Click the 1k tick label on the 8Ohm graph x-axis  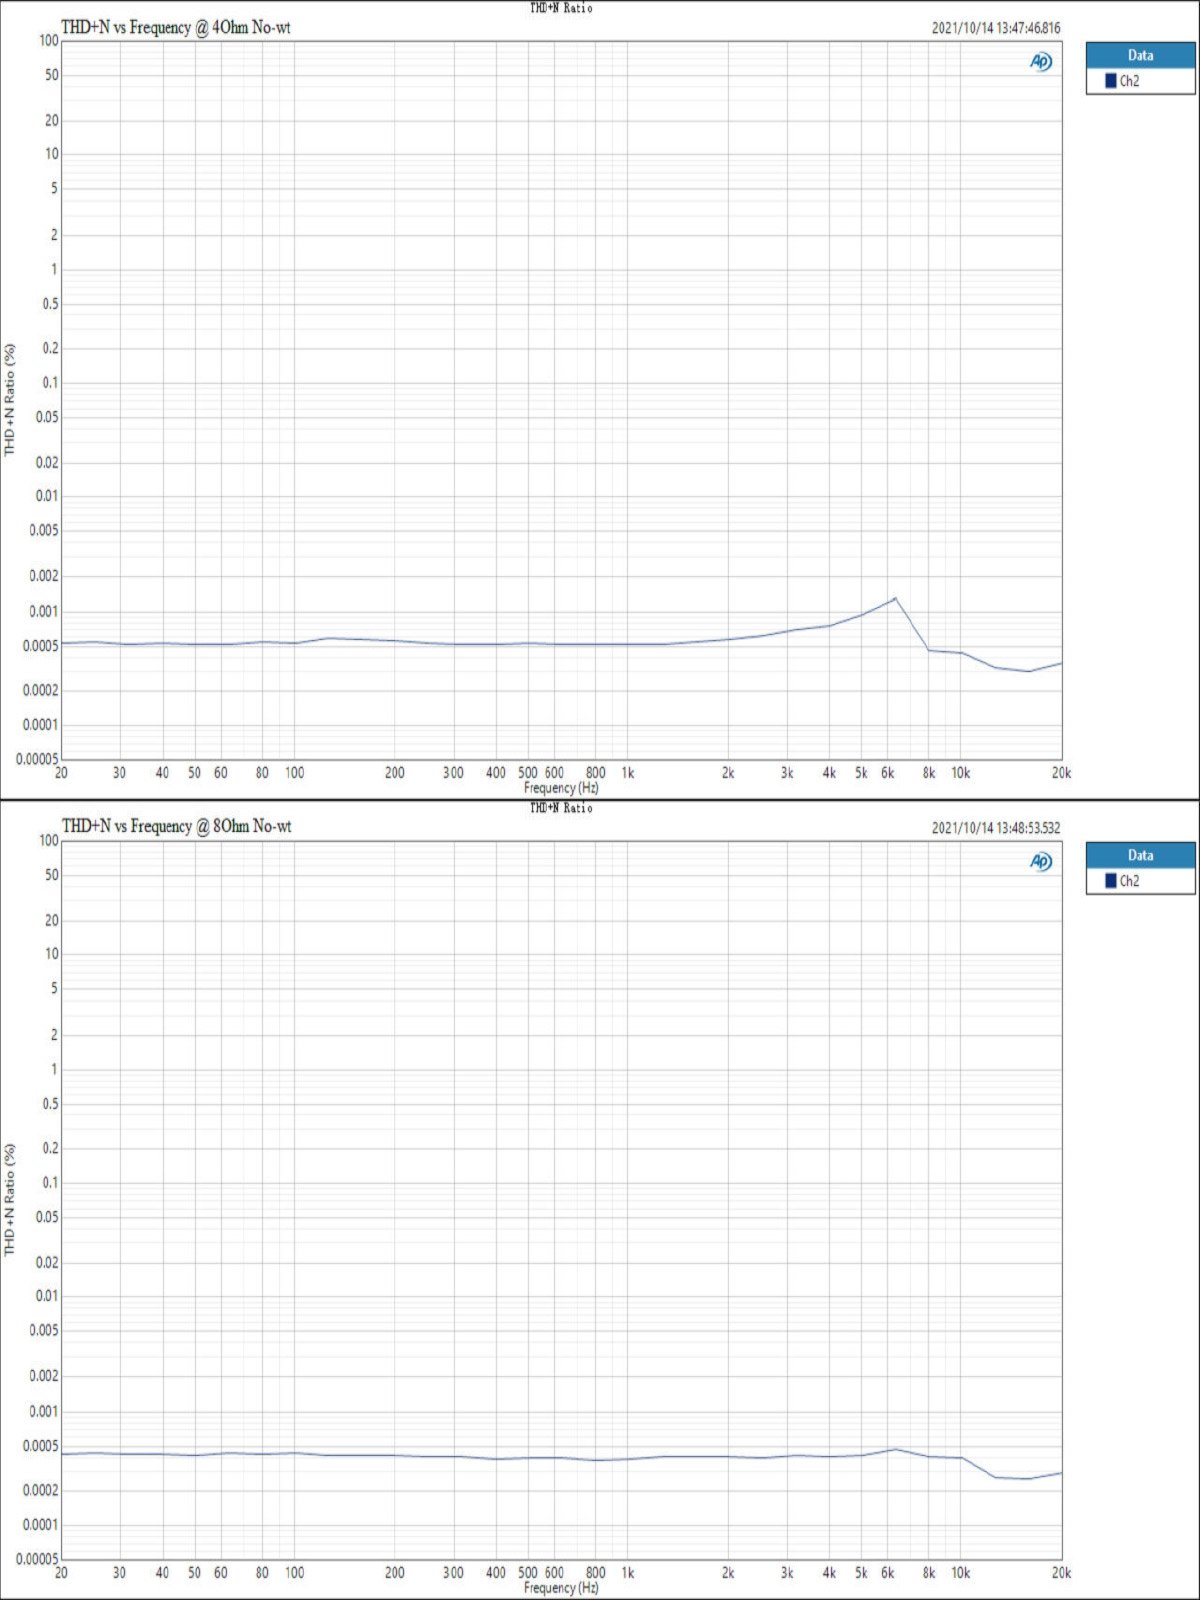click(628, 1573)
